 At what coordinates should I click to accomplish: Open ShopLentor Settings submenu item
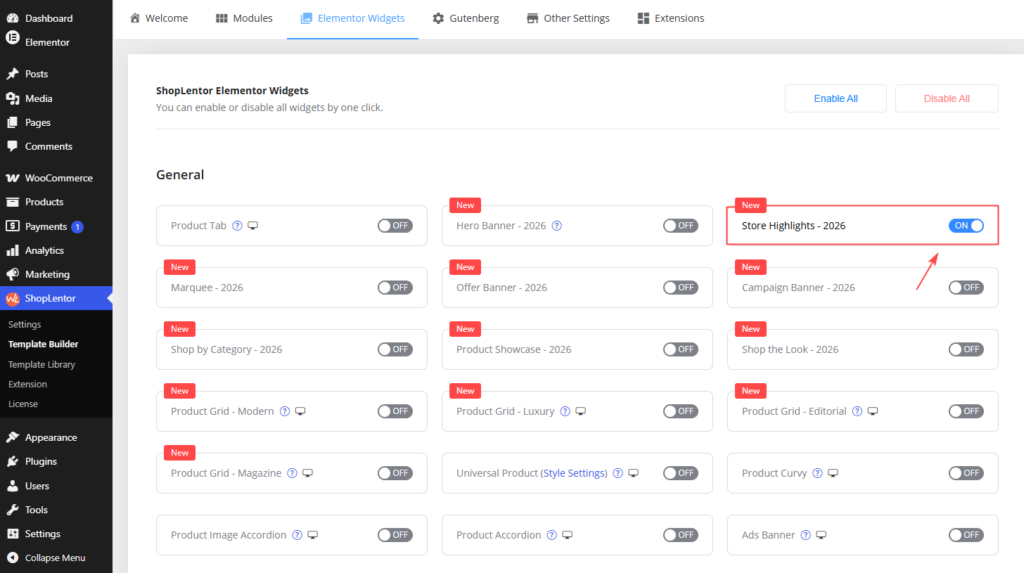tap(25, 325)
